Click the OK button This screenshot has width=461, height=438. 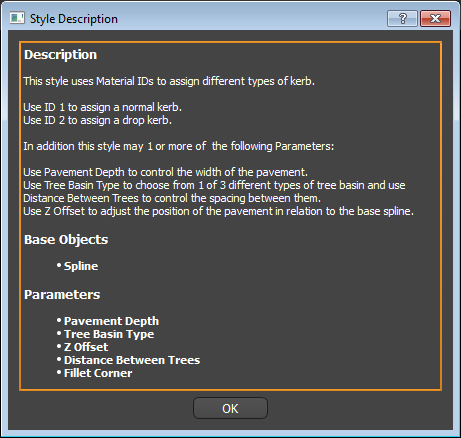pos(230,408)
